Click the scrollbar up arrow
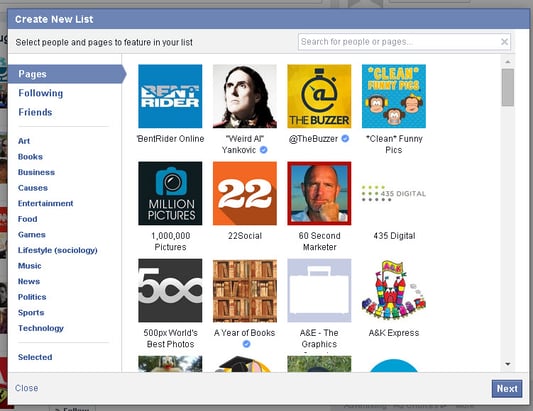The image size is (533, 411). point(508,62)
